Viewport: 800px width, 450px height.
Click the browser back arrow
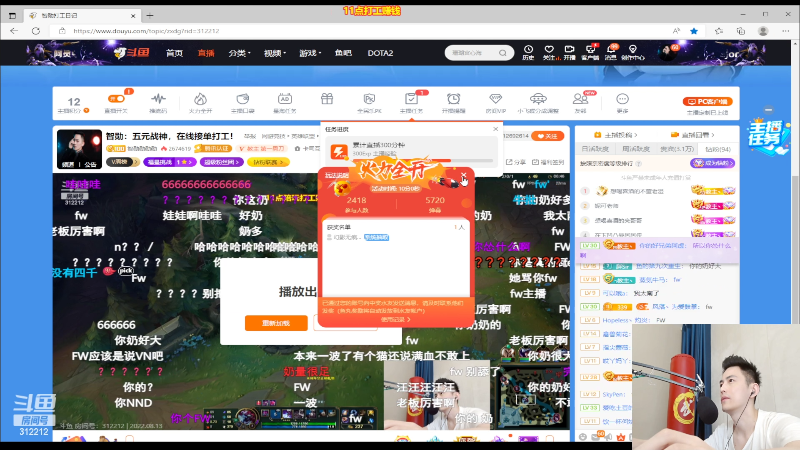(x=14, y=31)
